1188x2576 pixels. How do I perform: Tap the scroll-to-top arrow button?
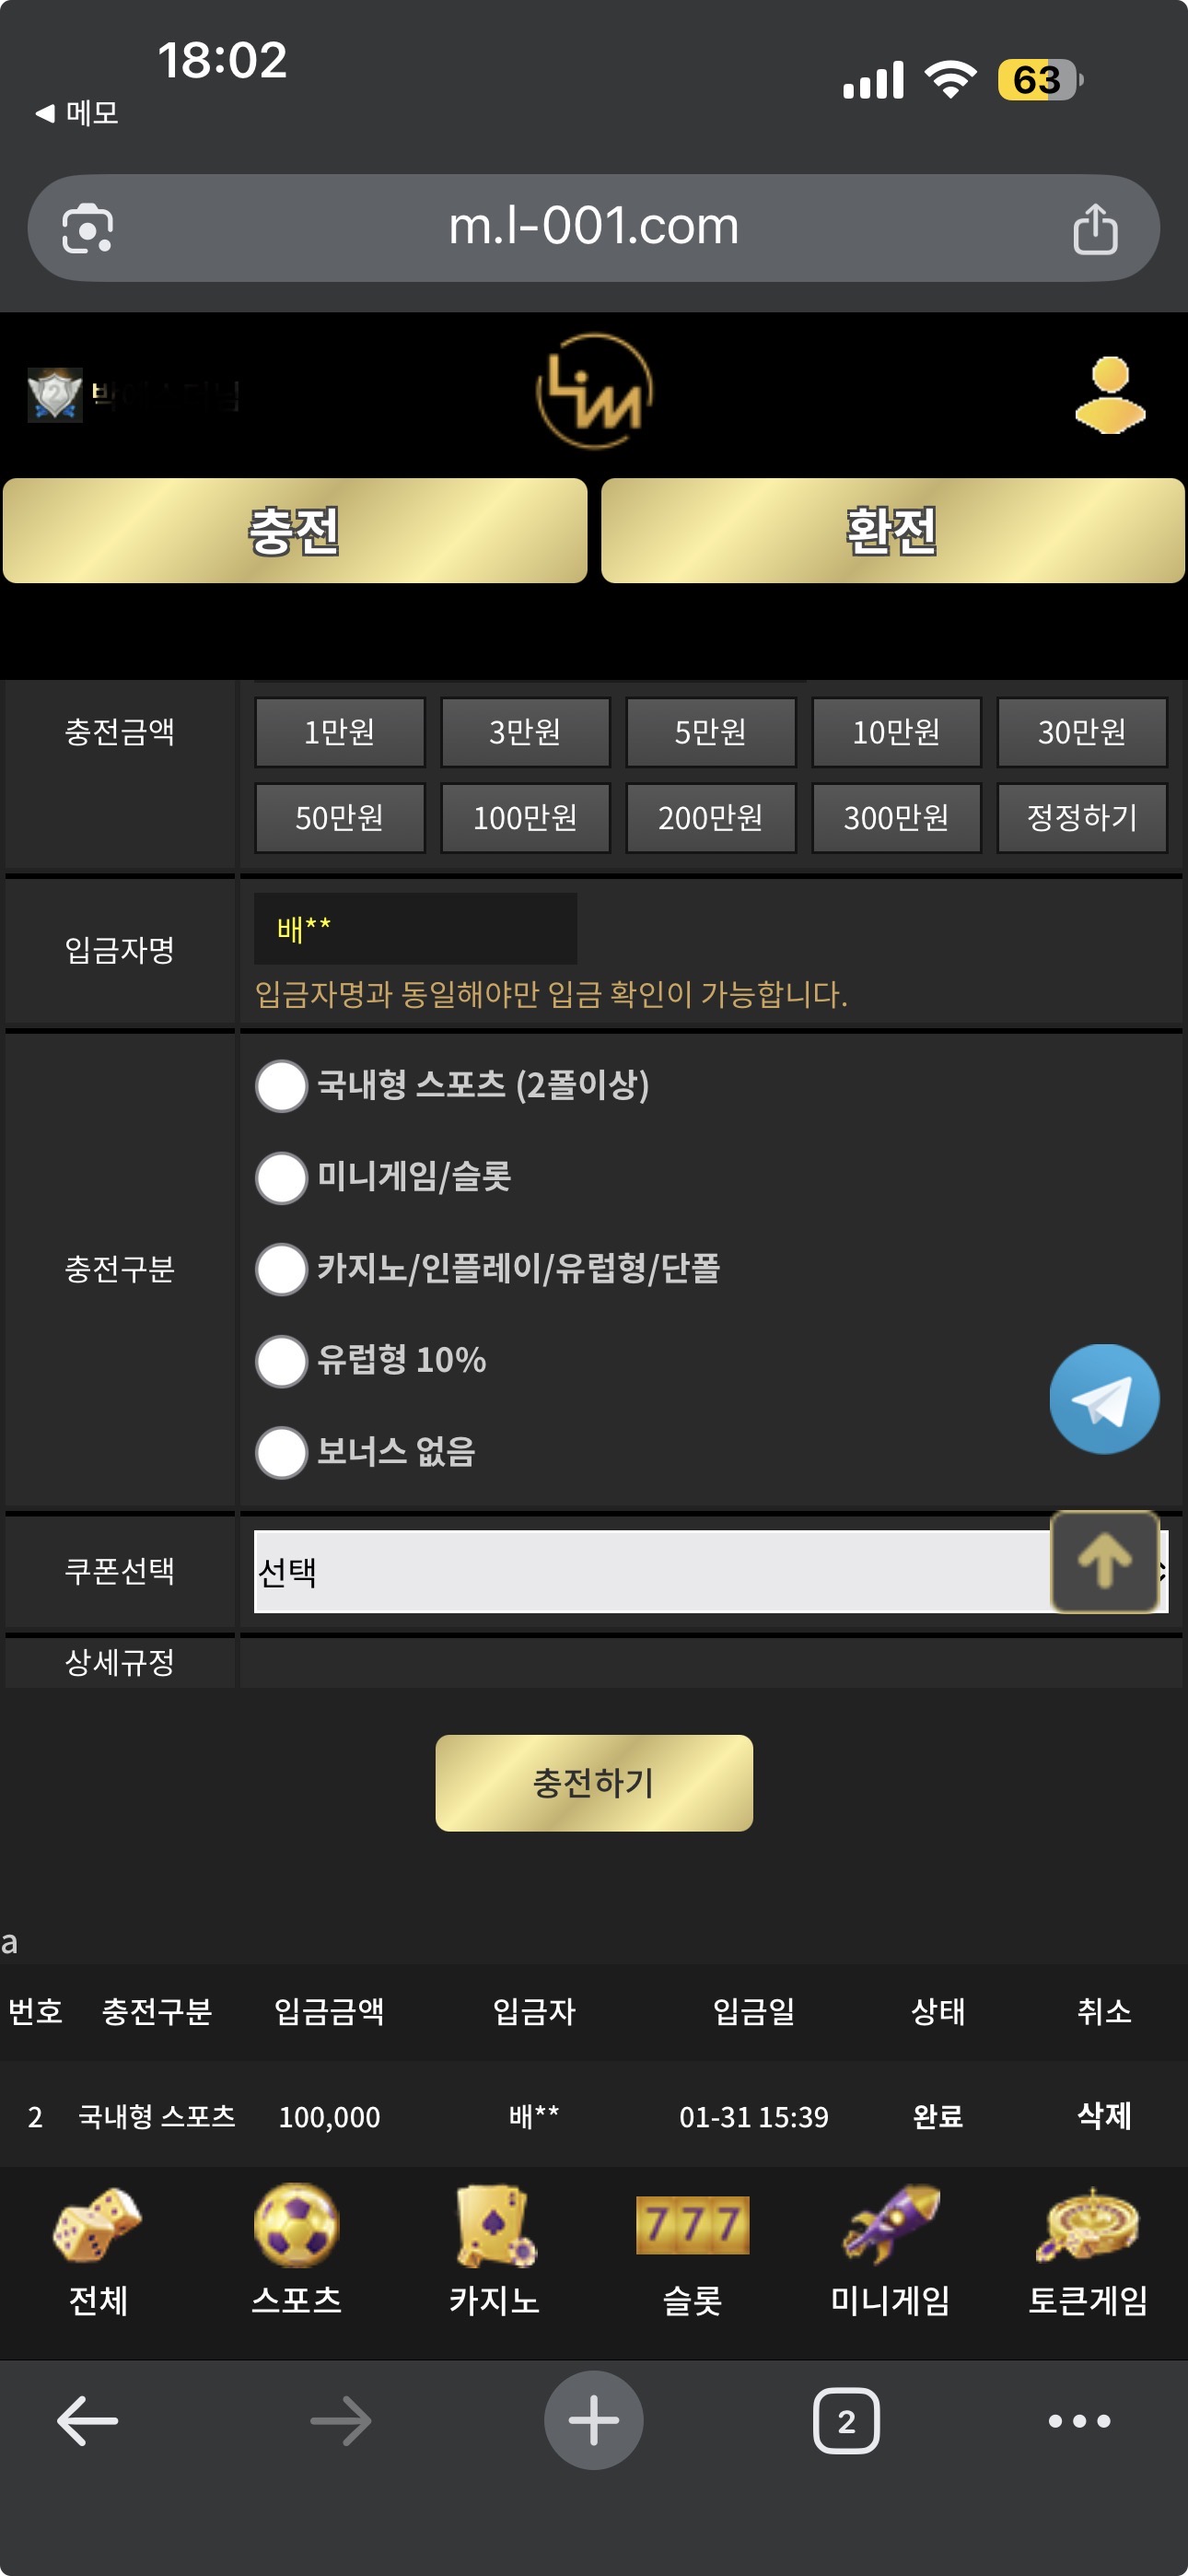coord(1103,1560)
